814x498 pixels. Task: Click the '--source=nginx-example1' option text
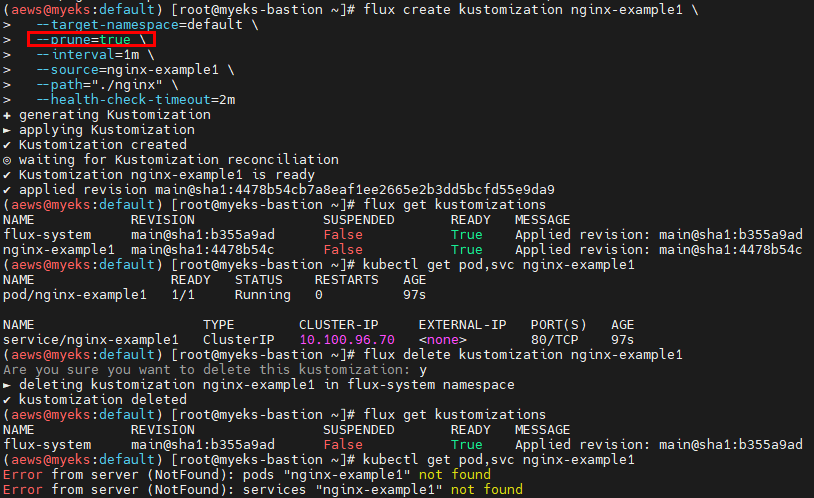[127, 70]
